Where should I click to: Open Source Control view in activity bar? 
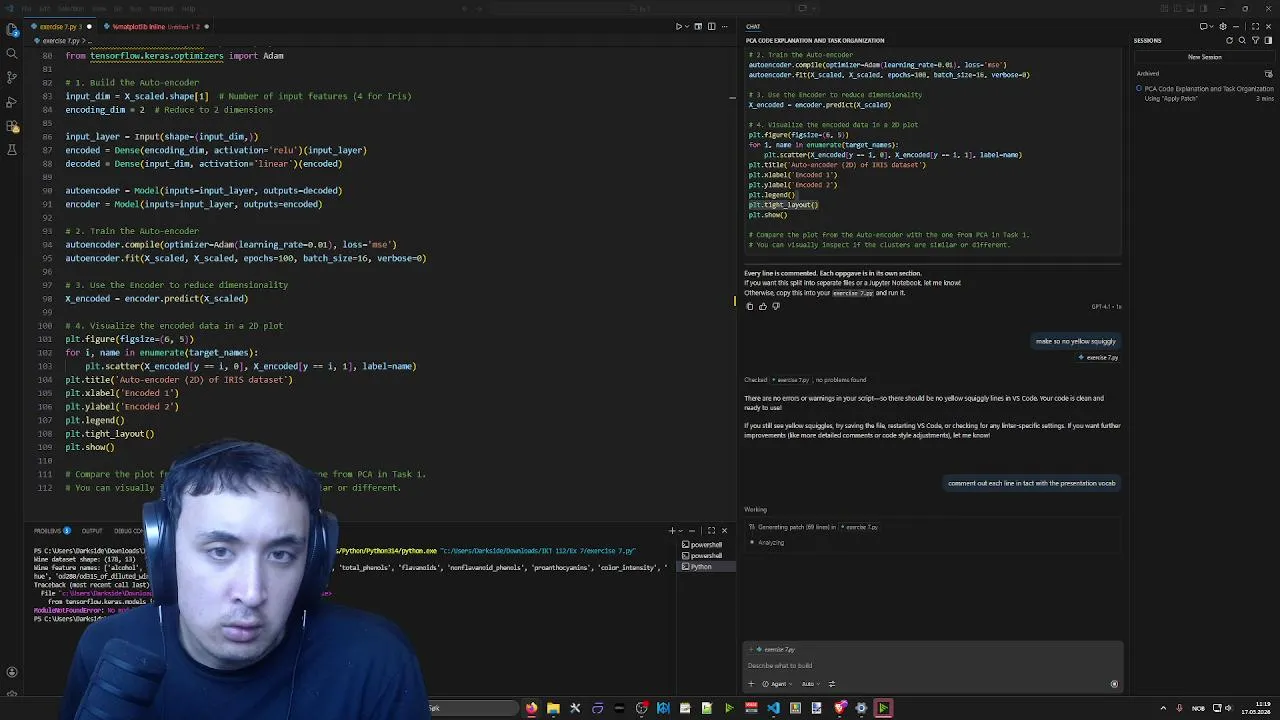12,77
